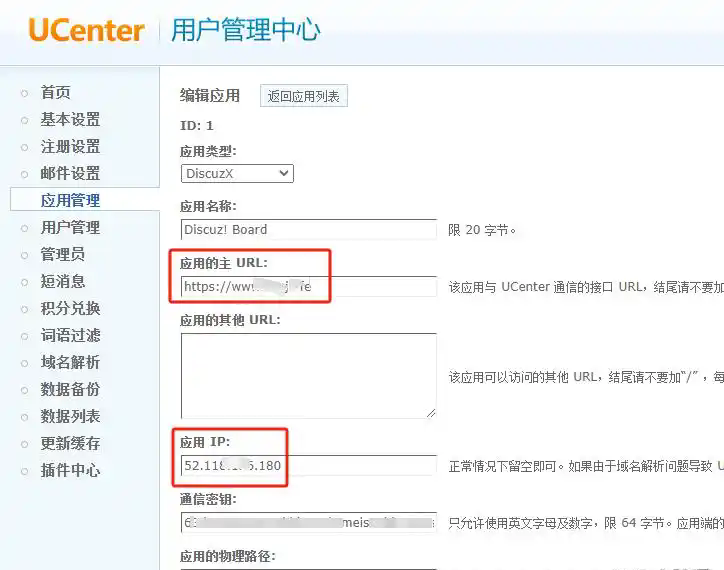
Task: Expand the 应用类型 DiscuzX dropdown
Action: click(237, 173)
